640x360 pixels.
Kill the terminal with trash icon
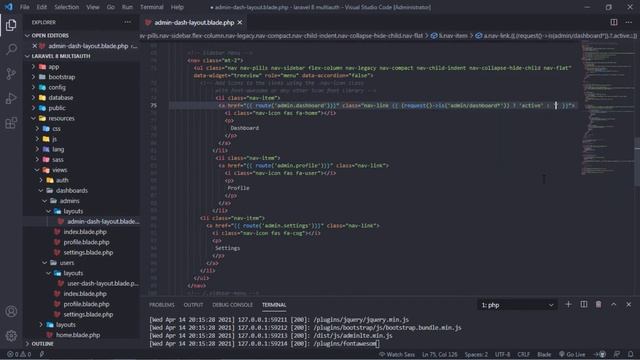point(598,304)
